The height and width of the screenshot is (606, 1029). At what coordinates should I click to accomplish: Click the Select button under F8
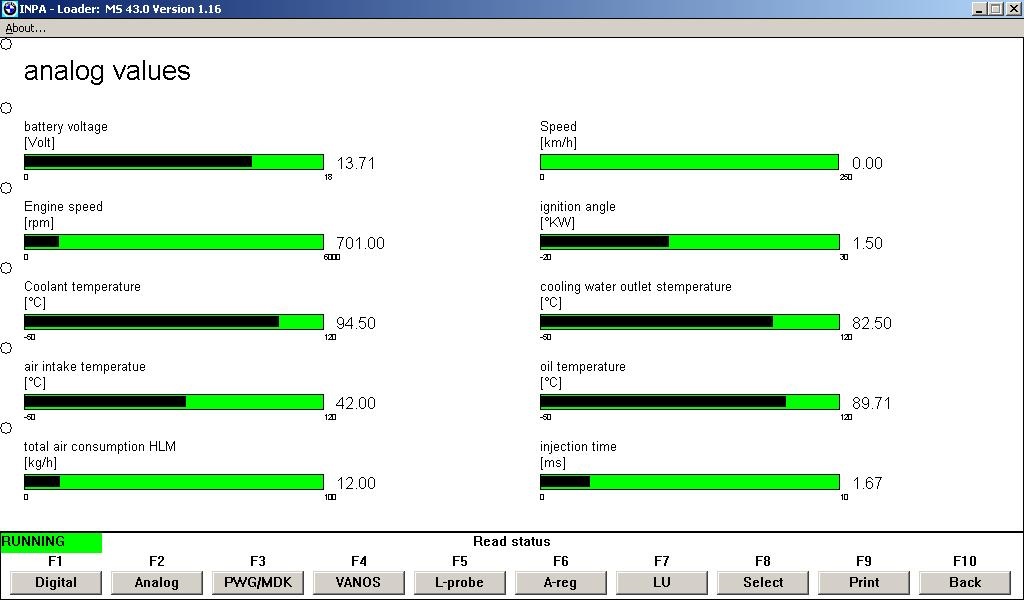point(763,582)
